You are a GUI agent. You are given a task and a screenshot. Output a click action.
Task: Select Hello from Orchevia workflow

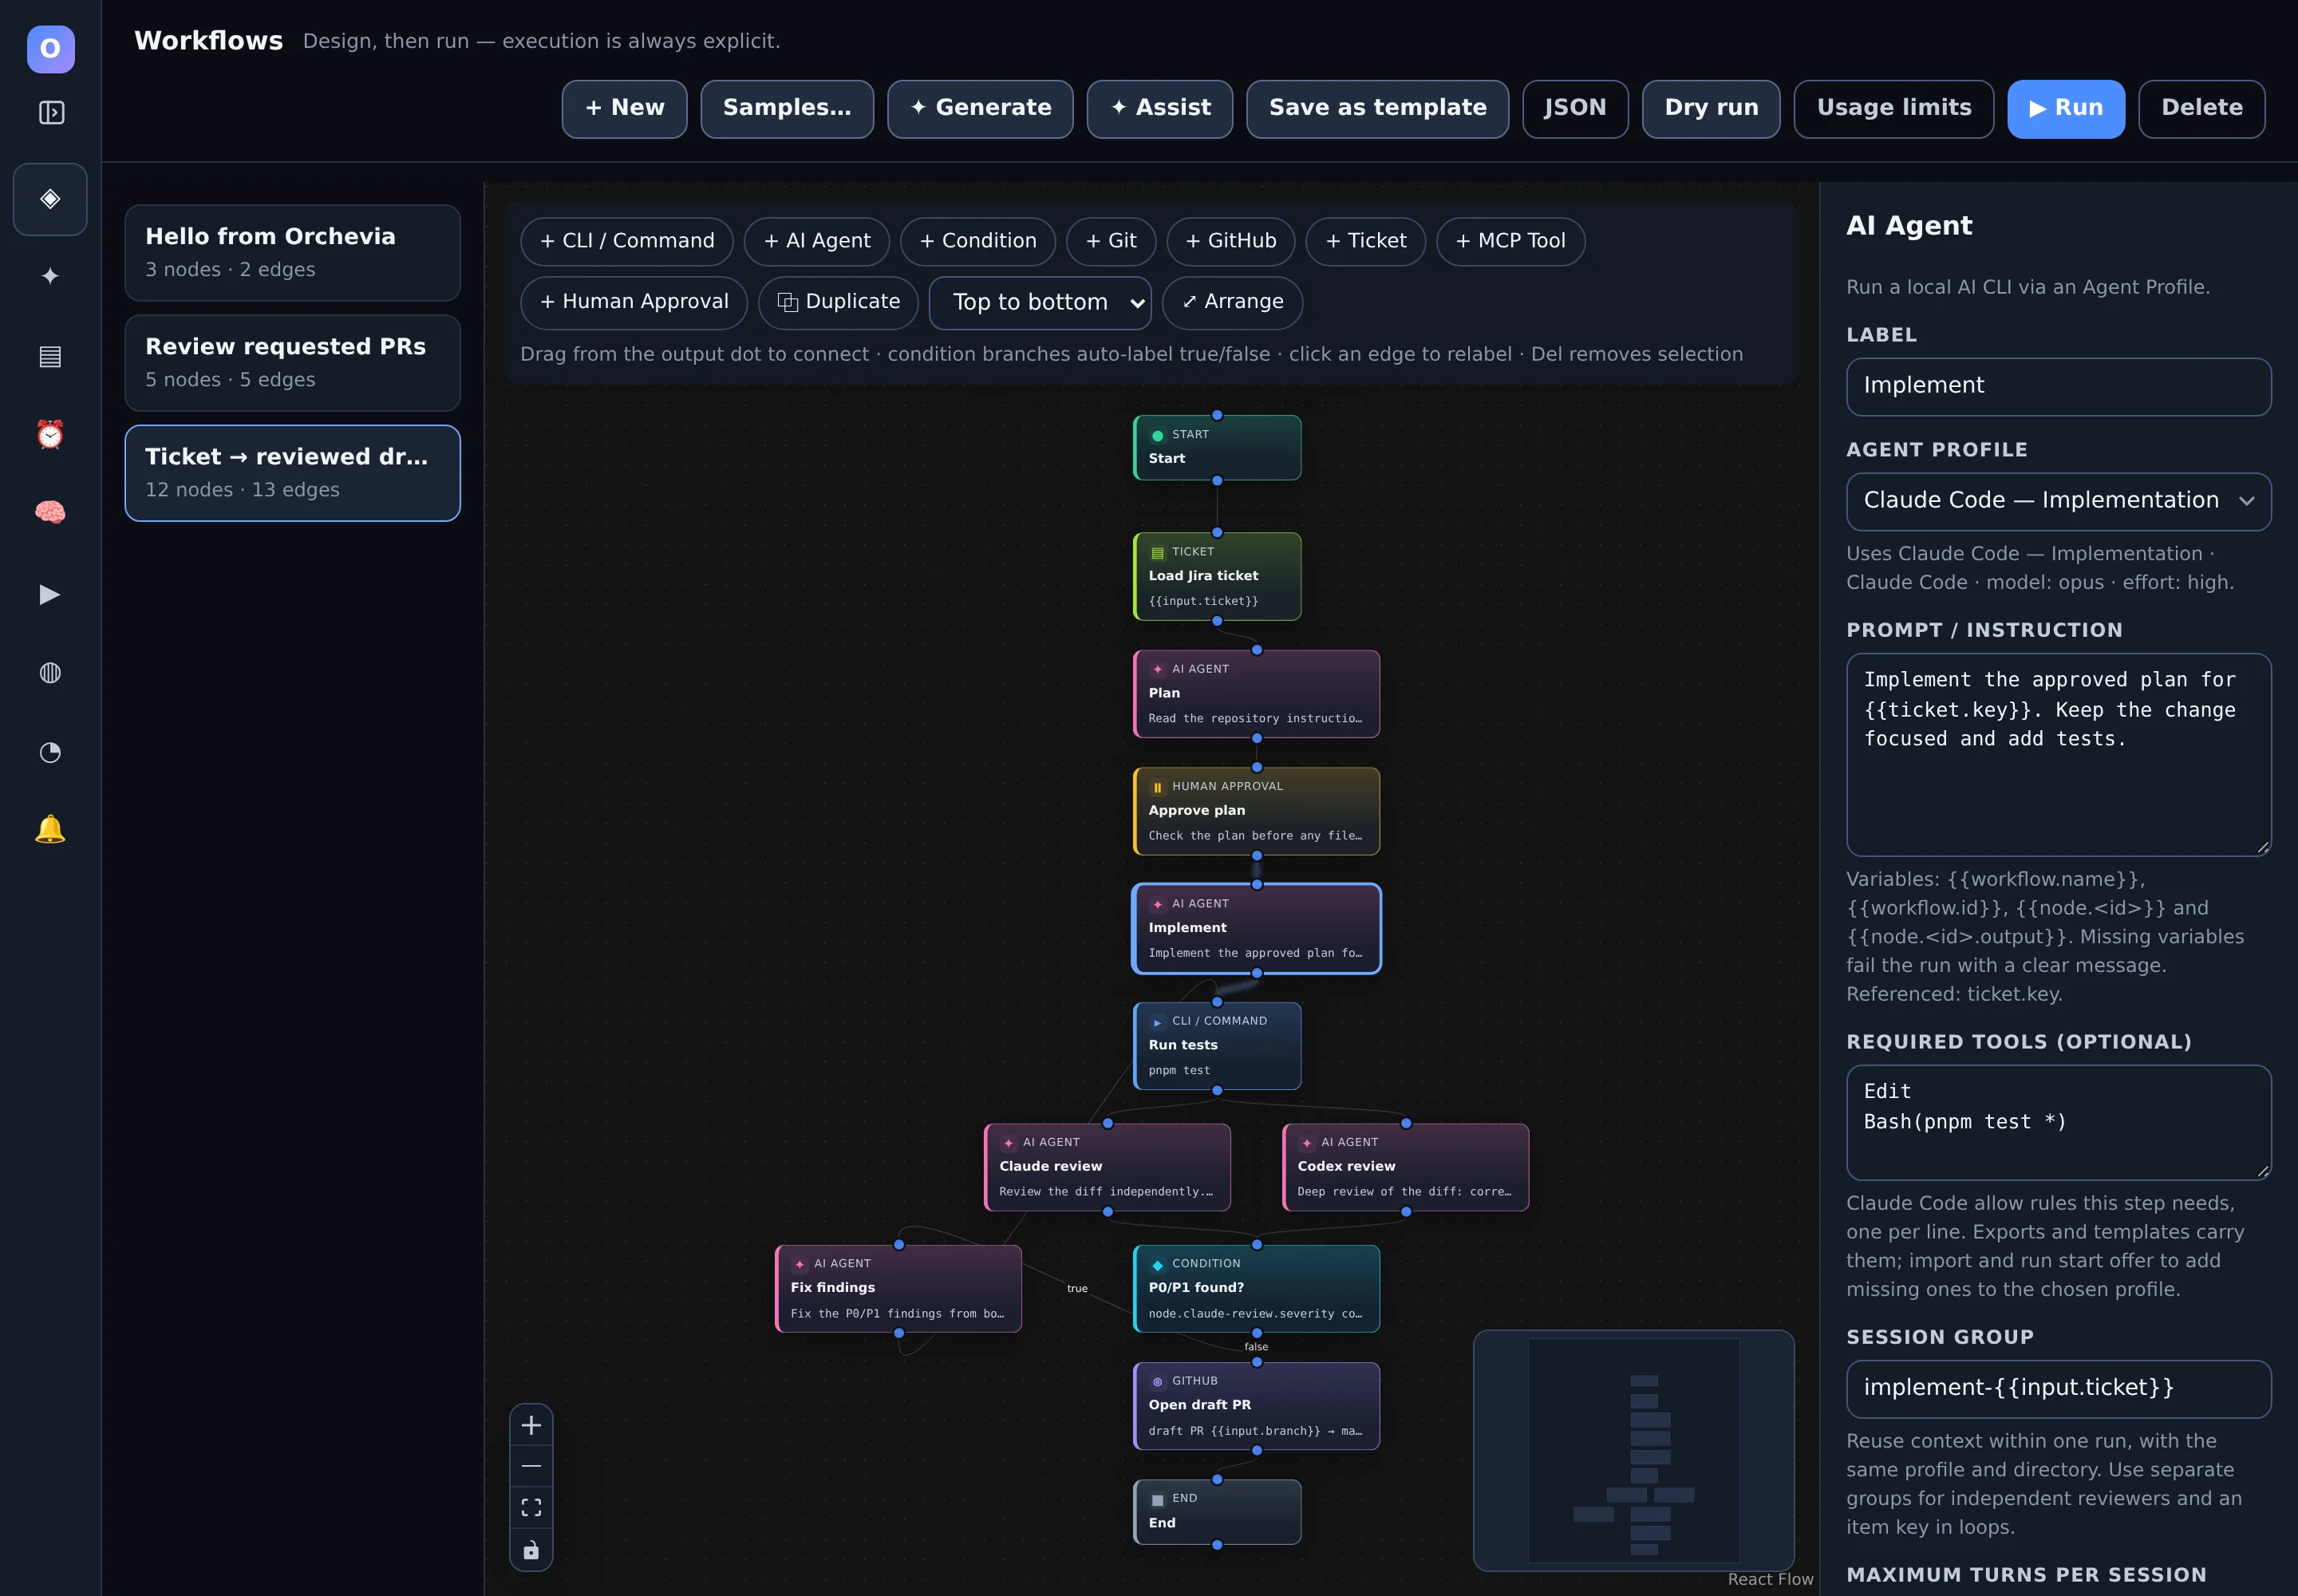click(x=292, y=253)
